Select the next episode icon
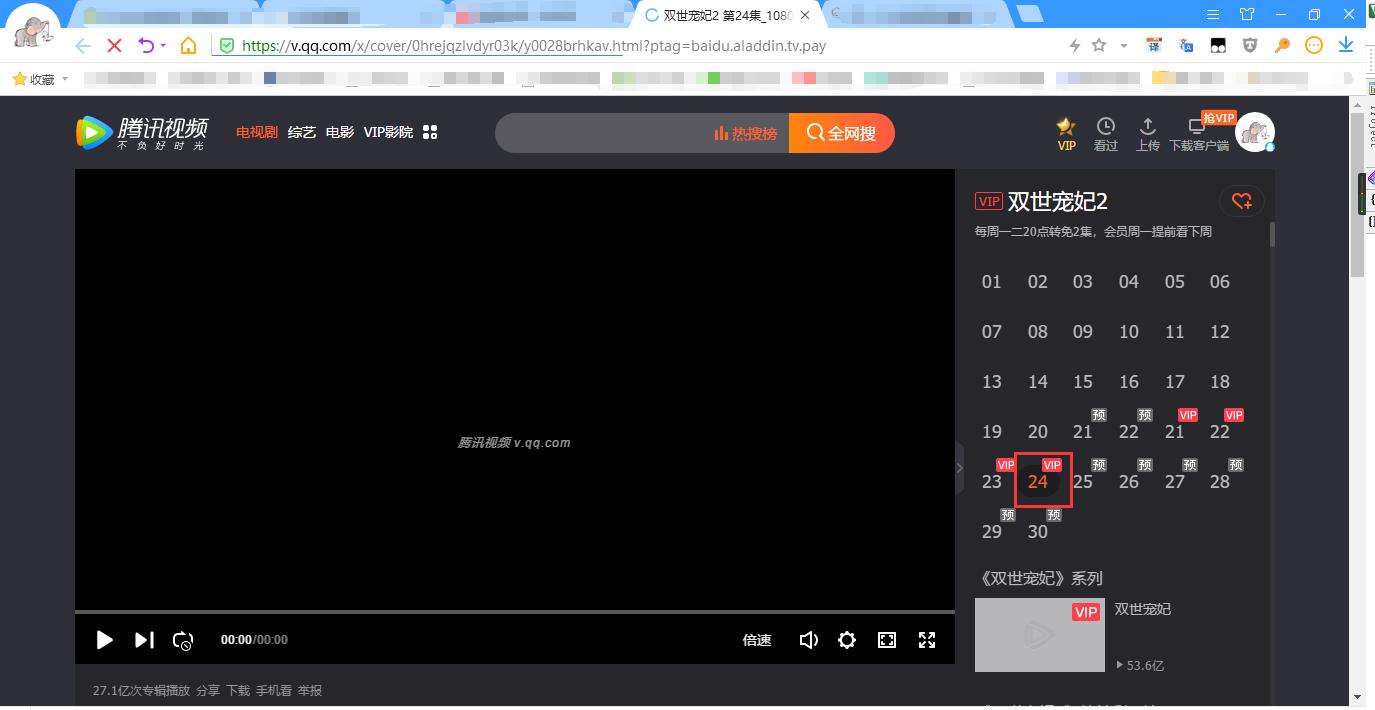Screen dimensions: 1375x710 143,640
